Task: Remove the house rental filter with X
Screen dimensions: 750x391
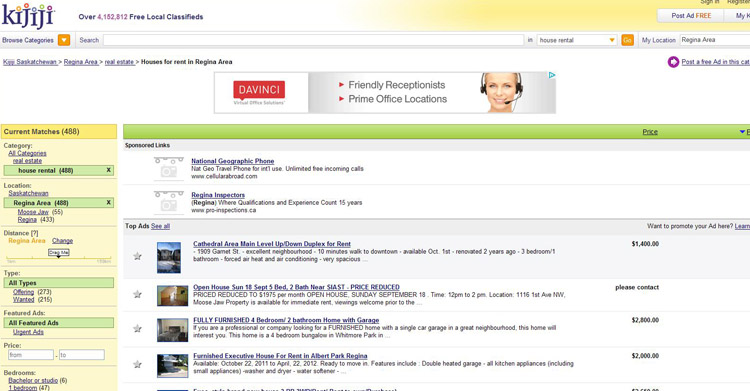Action: tap(109, 170)
